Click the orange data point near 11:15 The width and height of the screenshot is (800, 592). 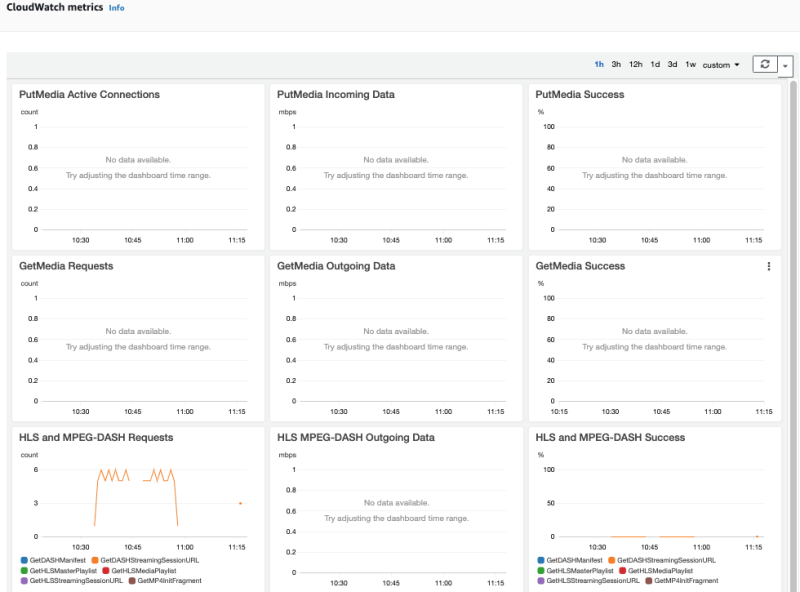coord(239,504)
